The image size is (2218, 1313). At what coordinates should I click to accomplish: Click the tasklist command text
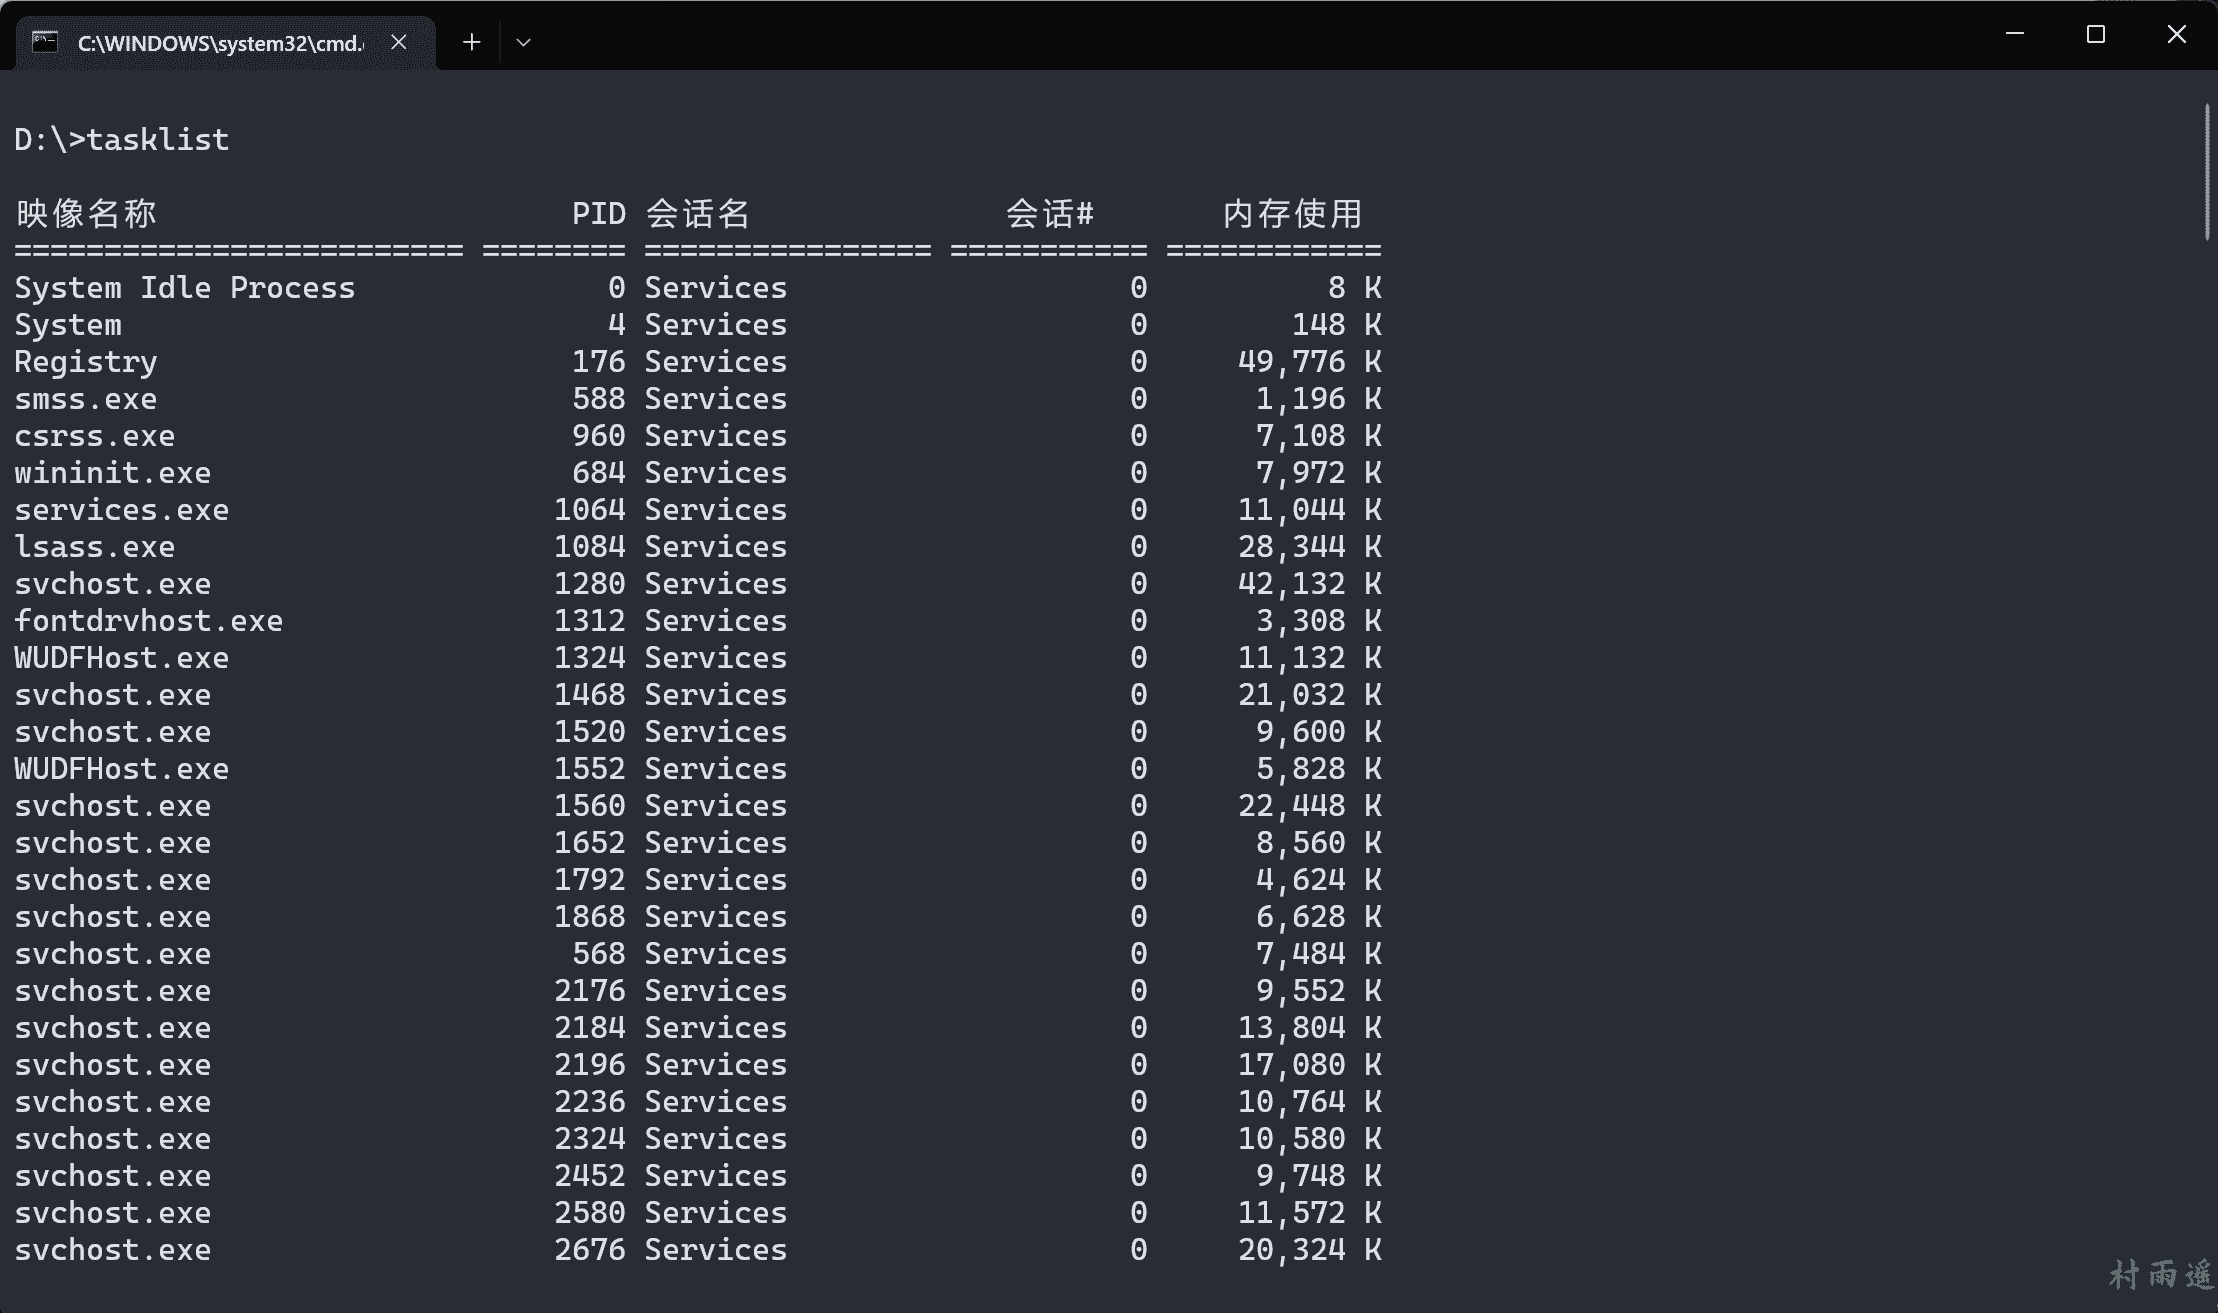click(x=158, y=140)
